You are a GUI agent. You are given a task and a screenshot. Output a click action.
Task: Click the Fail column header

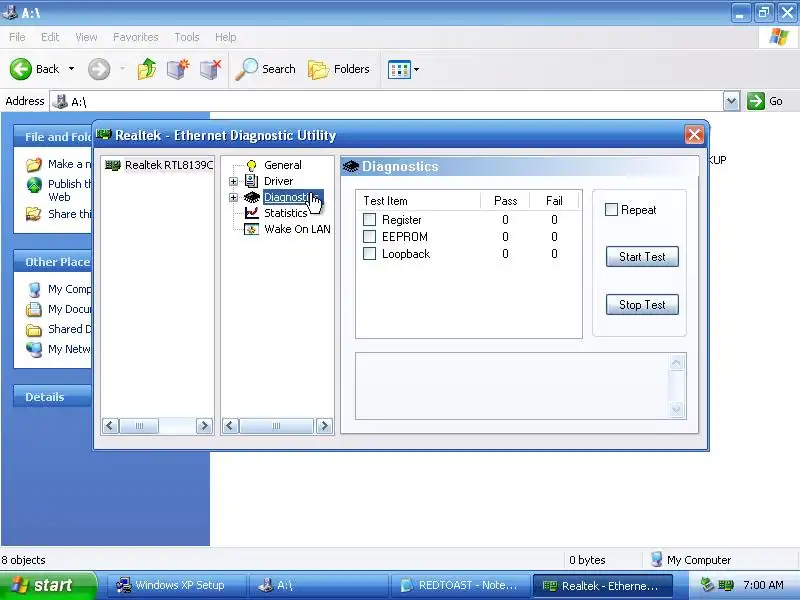pyautogui.click(x=554, y=201)
